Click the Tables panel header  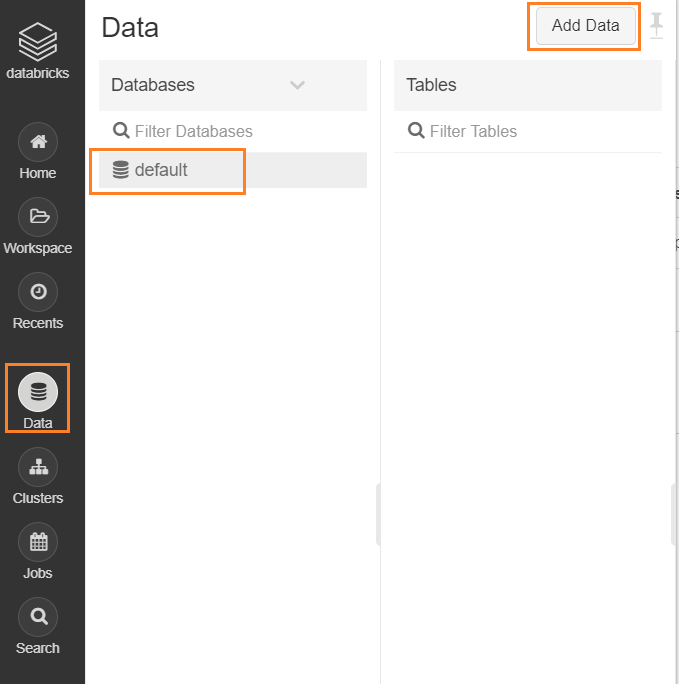(528, 86)
